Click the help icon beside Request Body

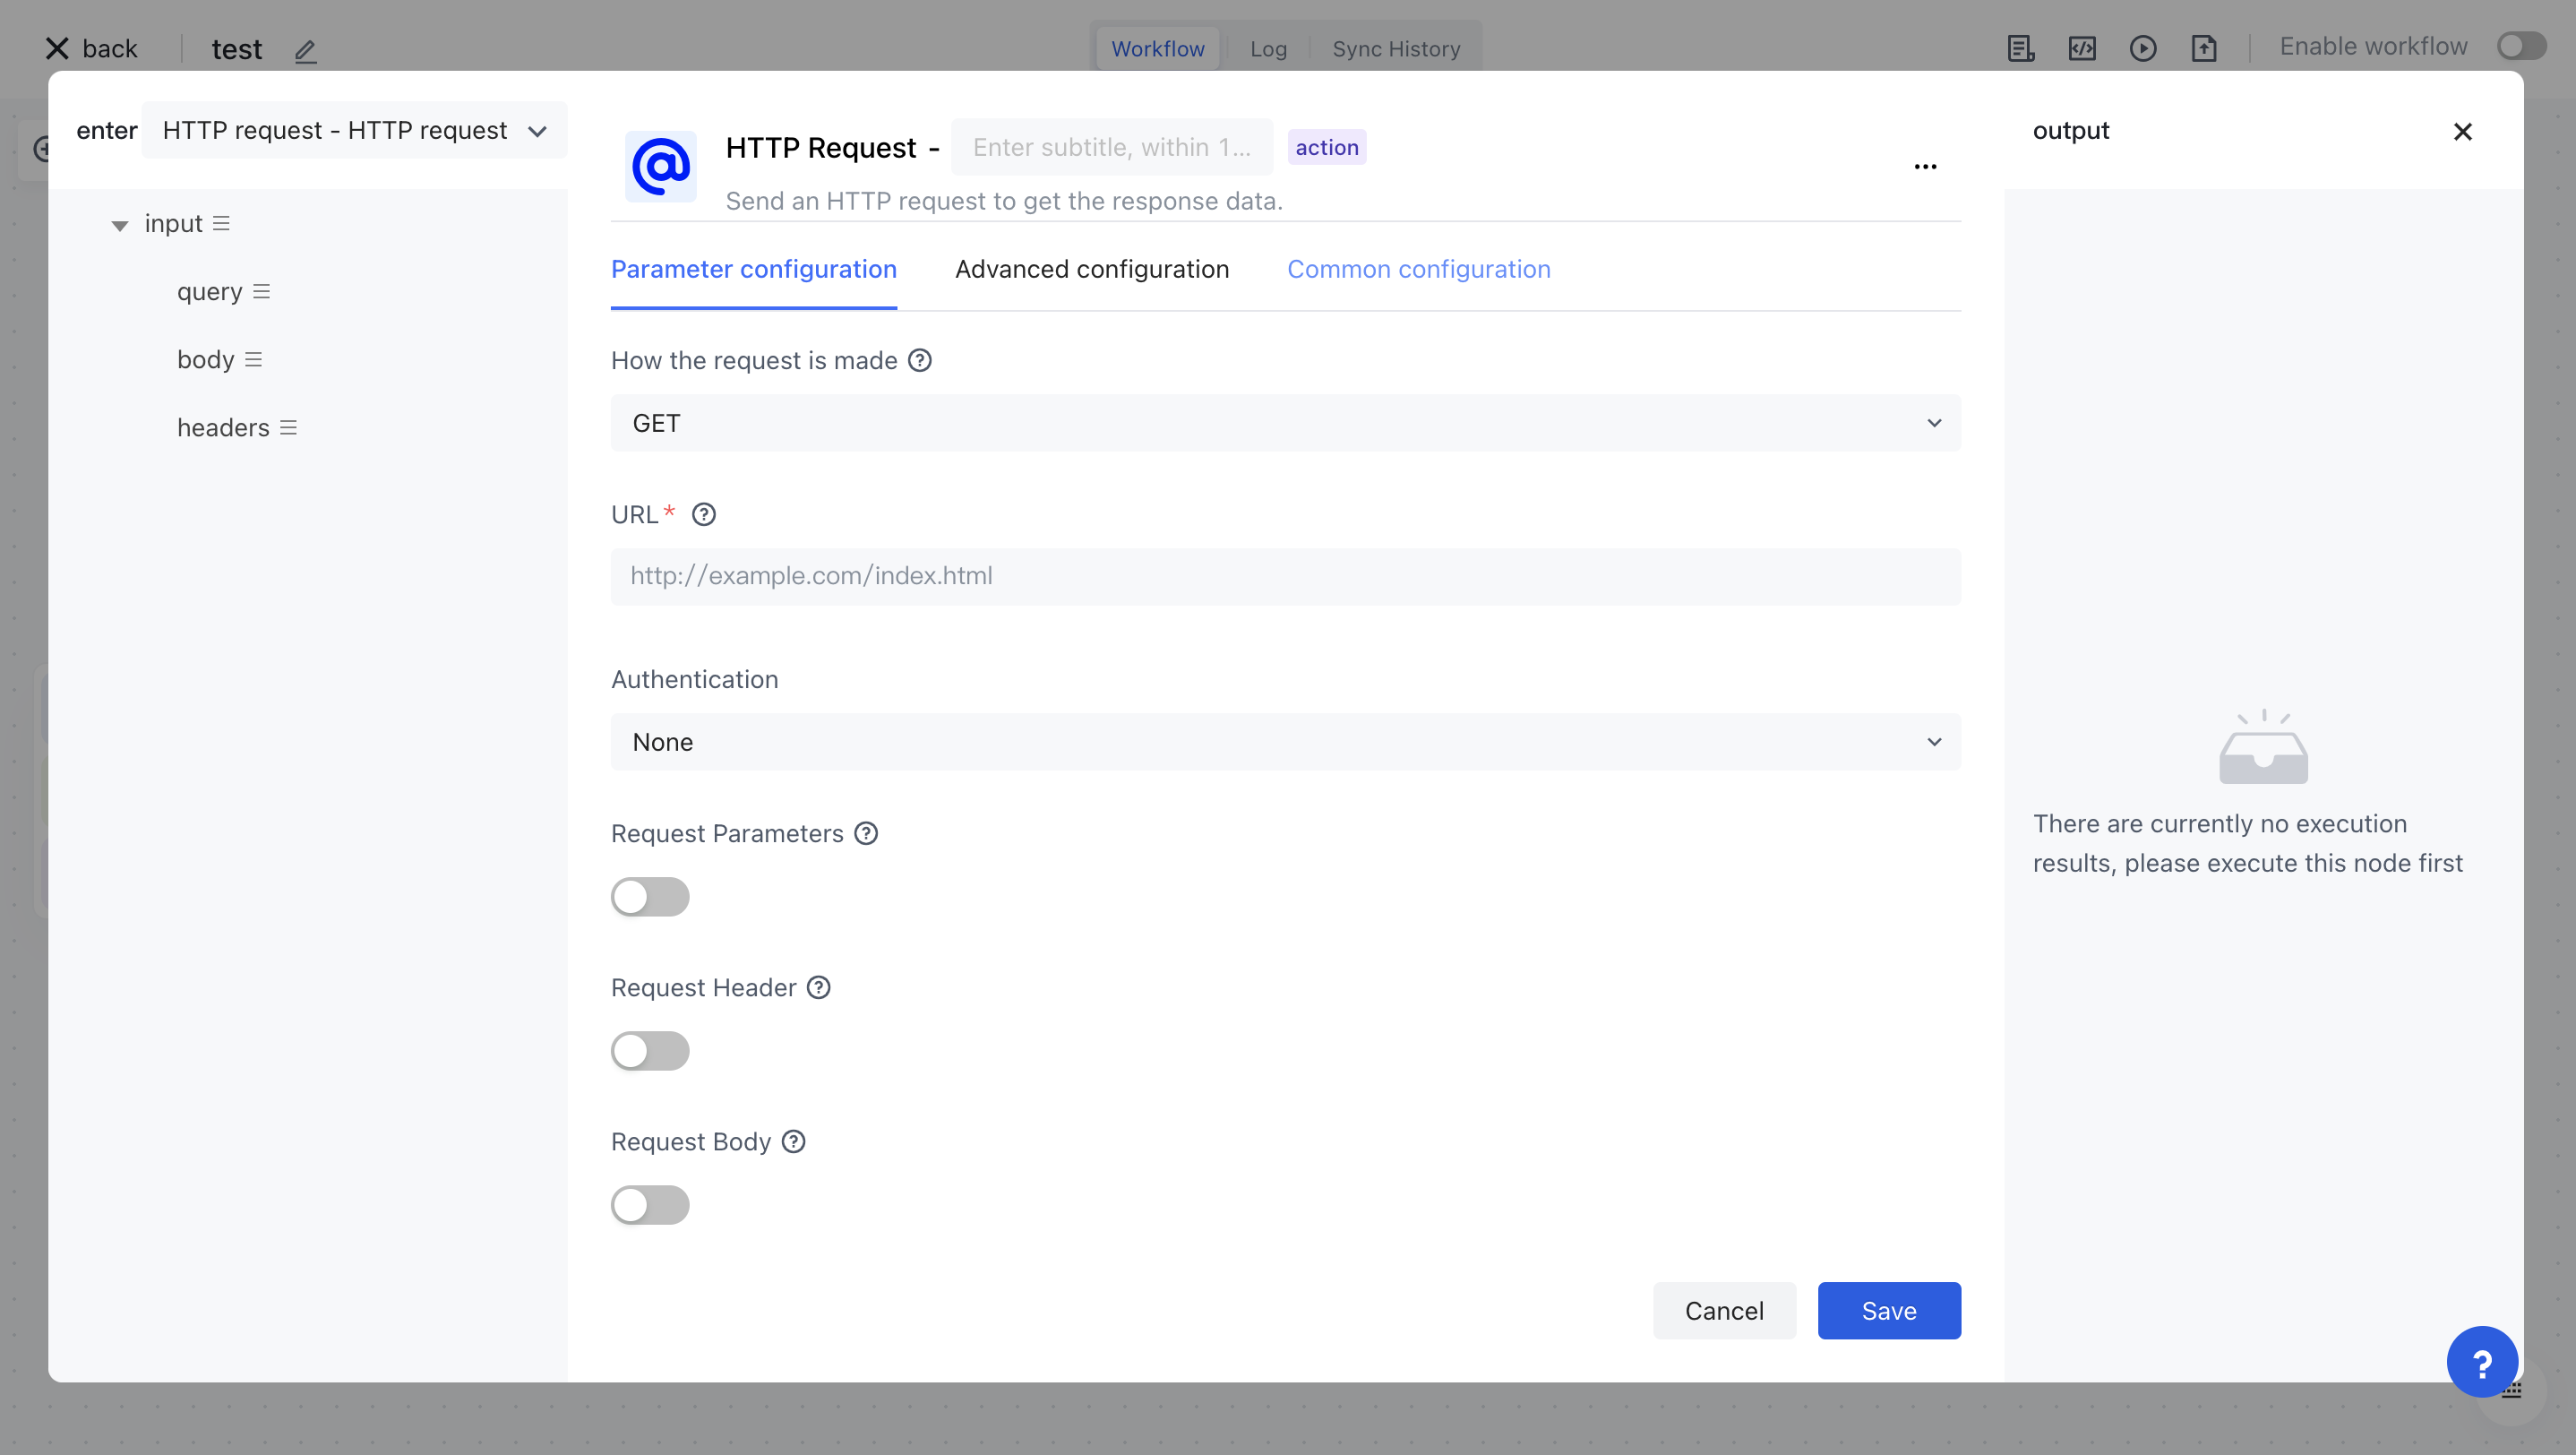794,1141
